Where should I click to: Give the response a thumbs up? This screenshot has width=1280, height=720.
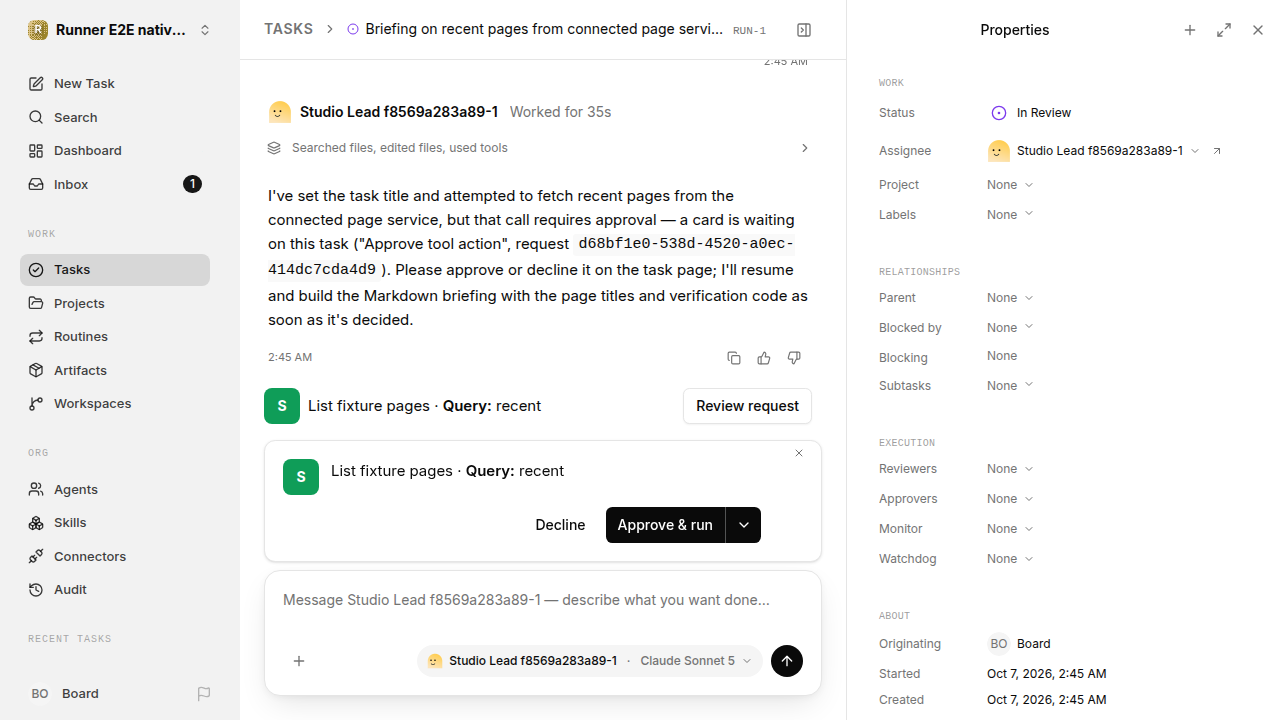point(764,358)
